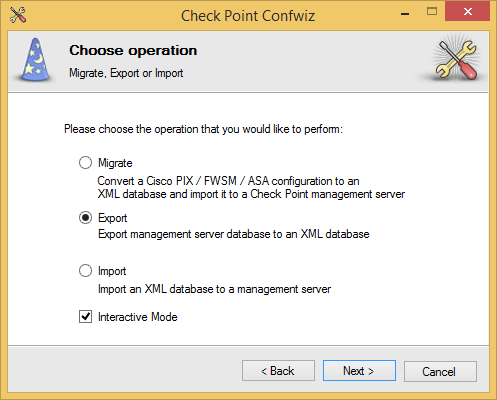Click the blue wizard hat icon
Screen dimensions: 497x400
click(36, 60)
